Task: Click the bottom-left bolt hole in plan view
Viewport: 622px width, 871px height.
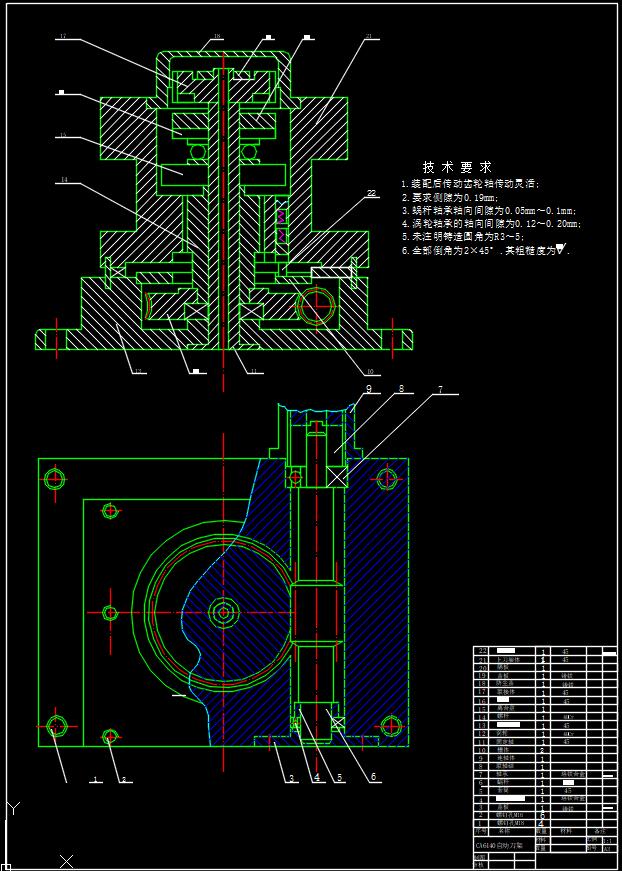Action: coord(56,725)
